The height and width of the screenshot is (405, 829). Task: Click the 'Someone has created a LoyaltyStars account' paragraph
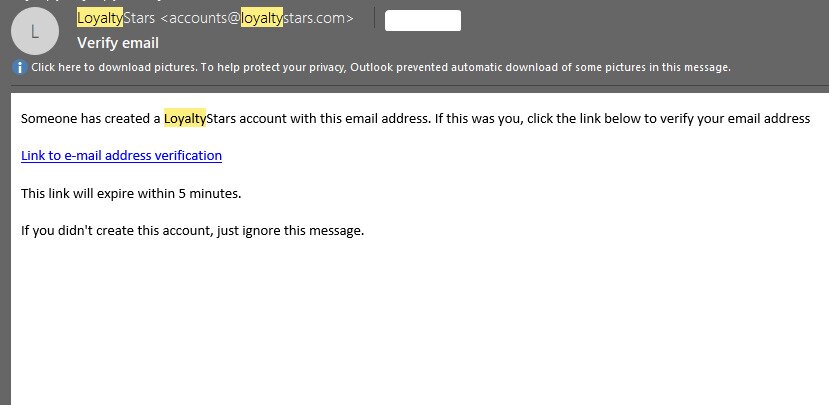(416, 118)
